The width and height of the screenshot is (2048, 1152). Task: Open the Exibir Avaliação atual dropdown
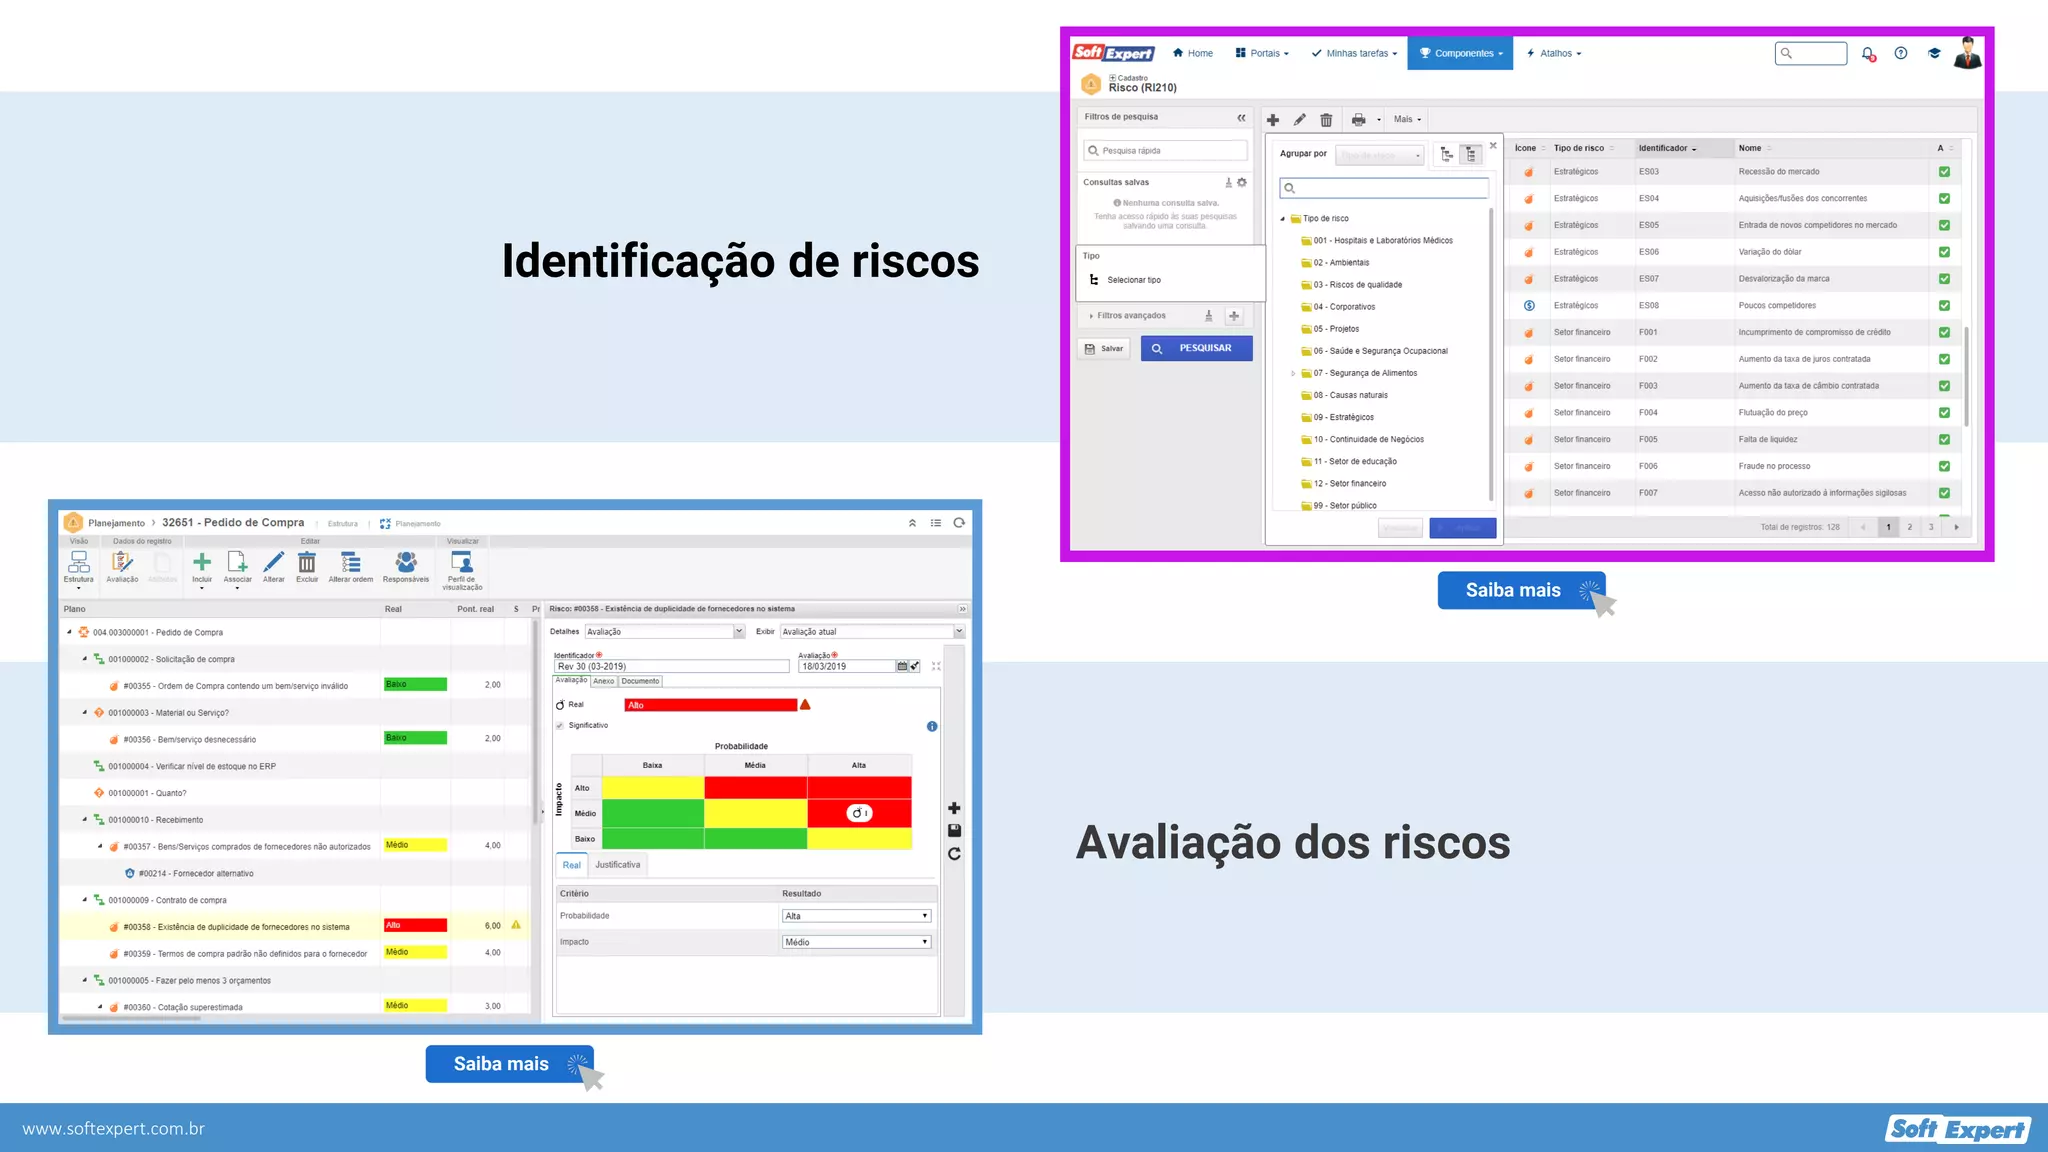[x=872, y=632]
